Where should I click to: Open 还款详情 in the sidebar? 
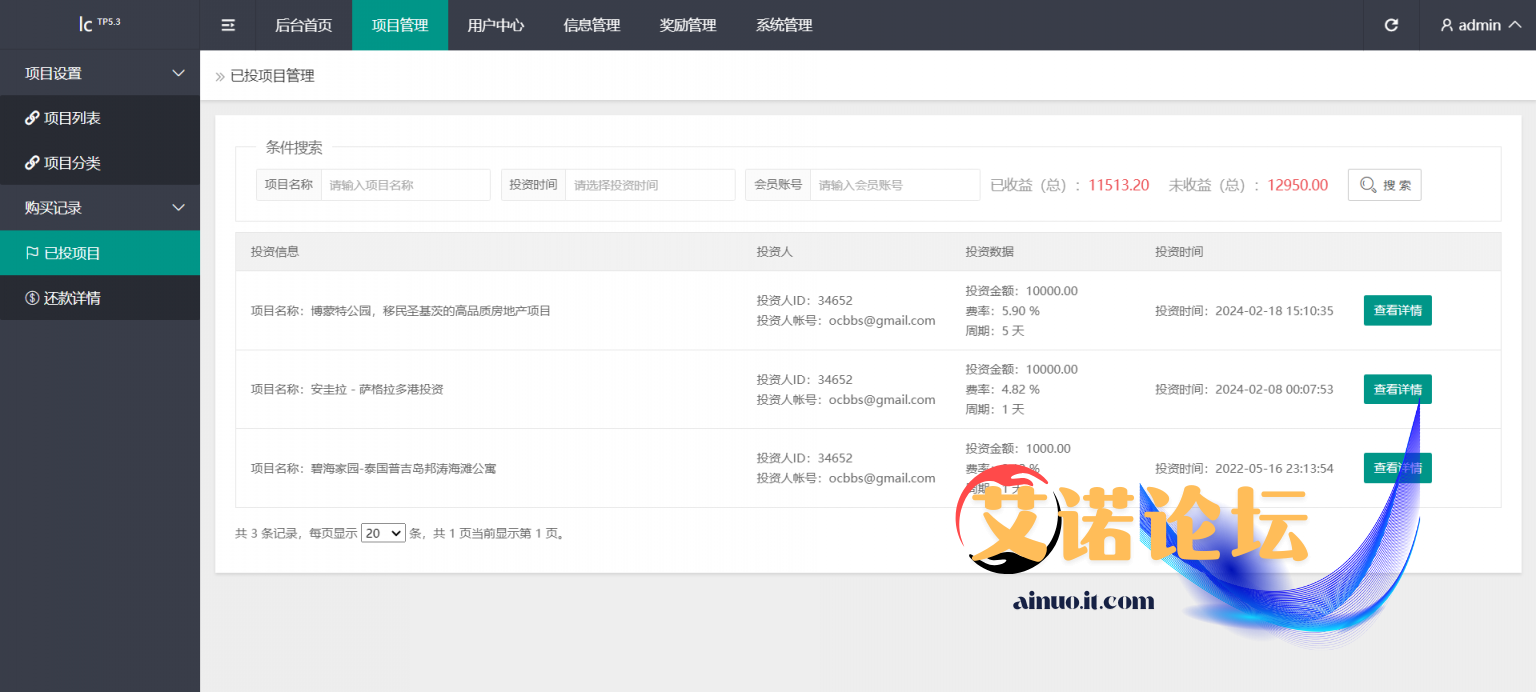point(100,298)
